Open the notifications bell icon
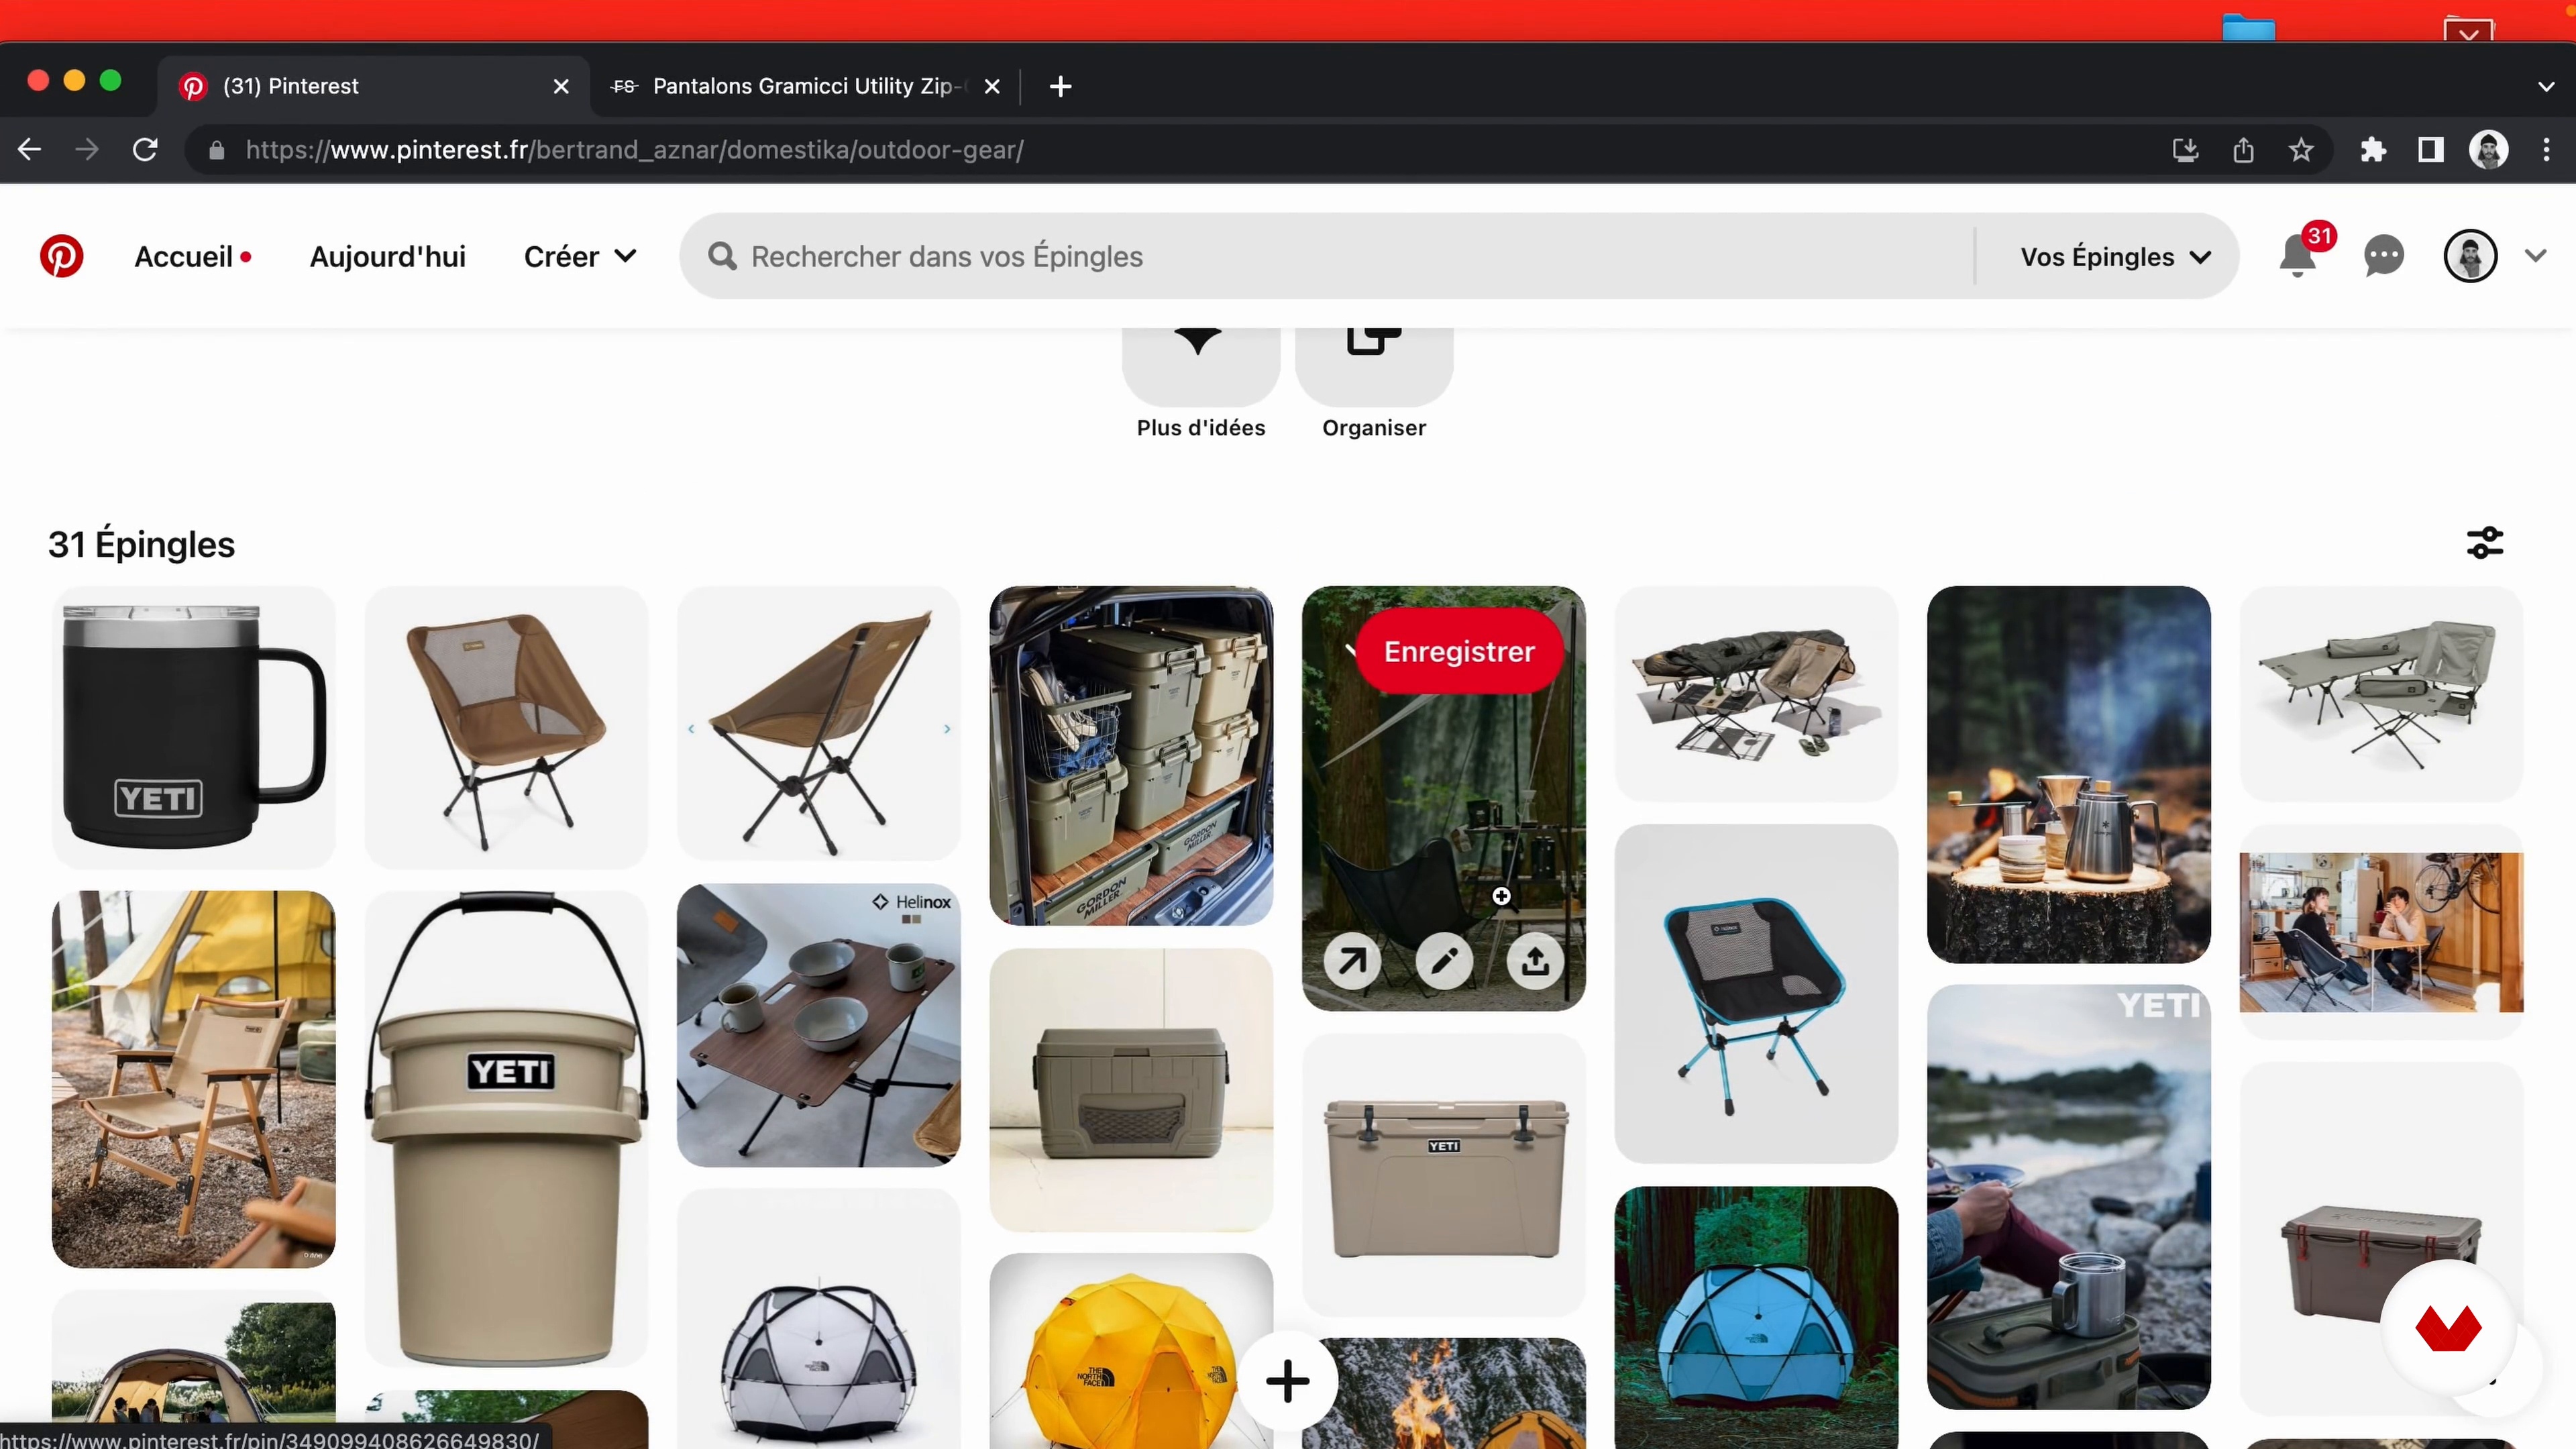 click(2298, 256)
